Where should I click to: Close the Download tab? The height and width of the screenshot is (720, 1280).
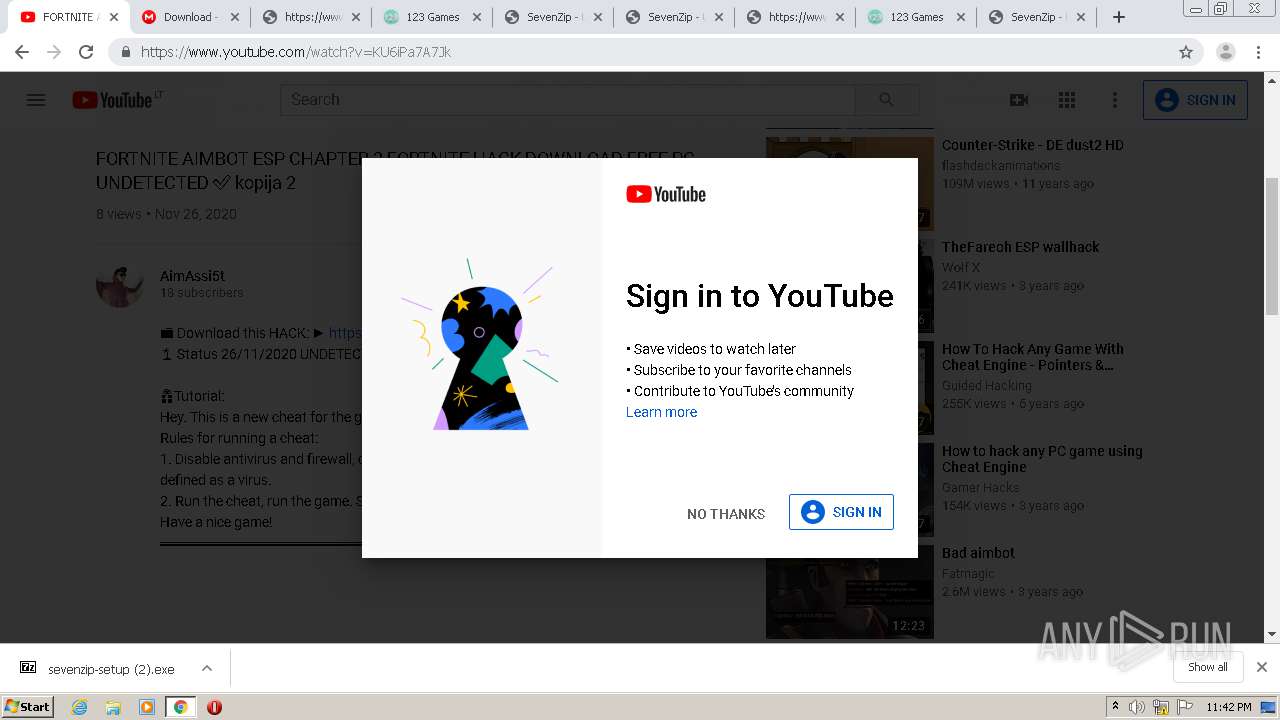235,17
